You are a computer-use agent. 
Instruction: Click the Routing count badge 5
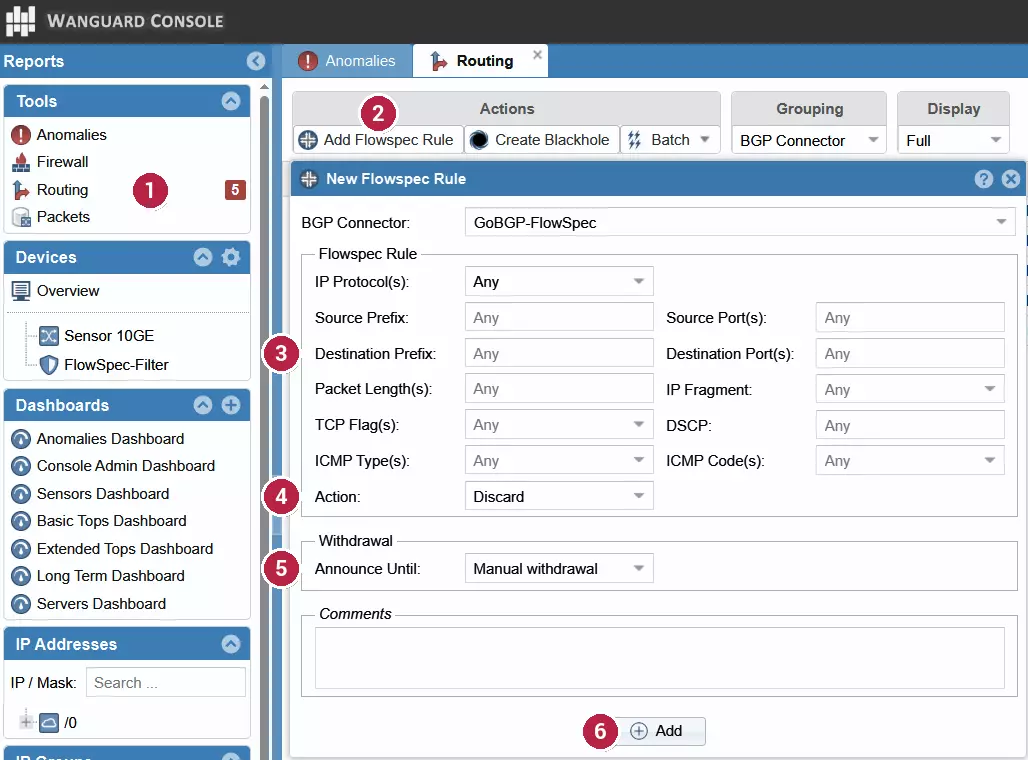point(235,190)
